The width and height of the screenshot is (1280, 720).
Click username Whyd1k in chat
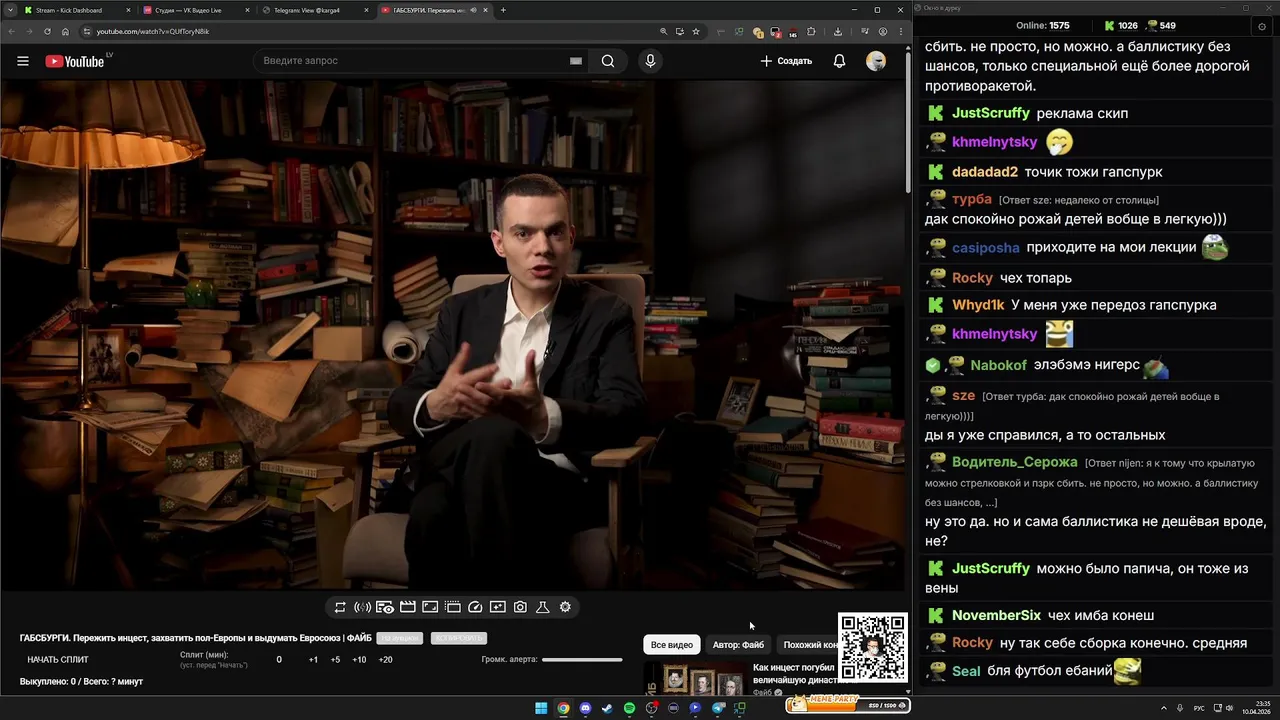tap(978, 305)
